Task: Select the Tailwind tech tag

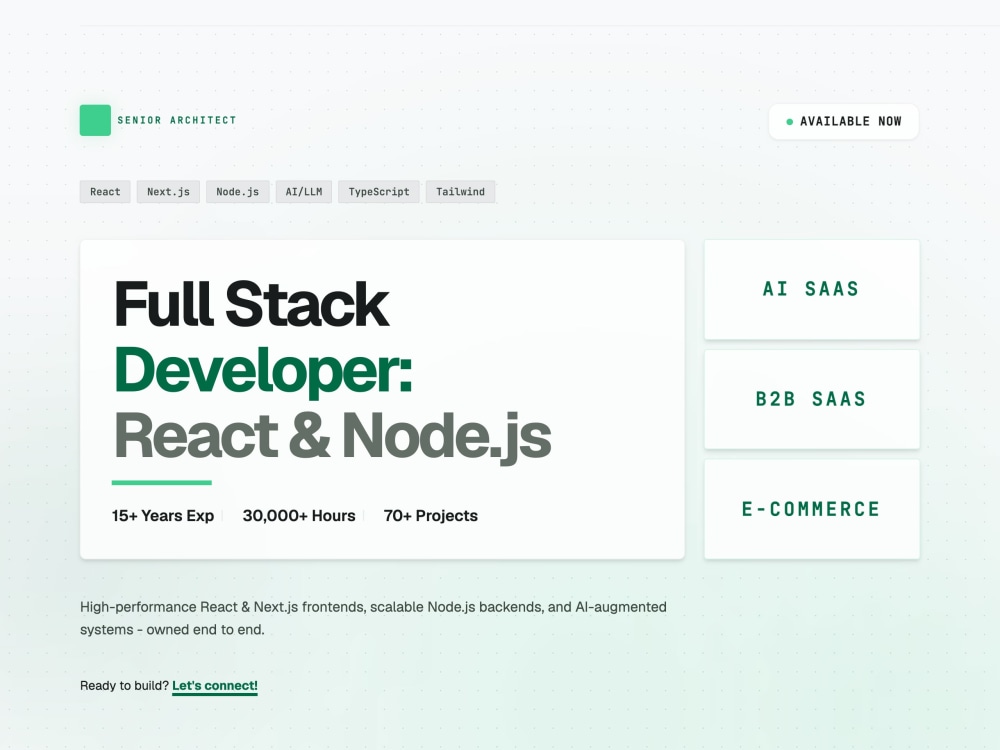Action: click(x=460, y=191)
